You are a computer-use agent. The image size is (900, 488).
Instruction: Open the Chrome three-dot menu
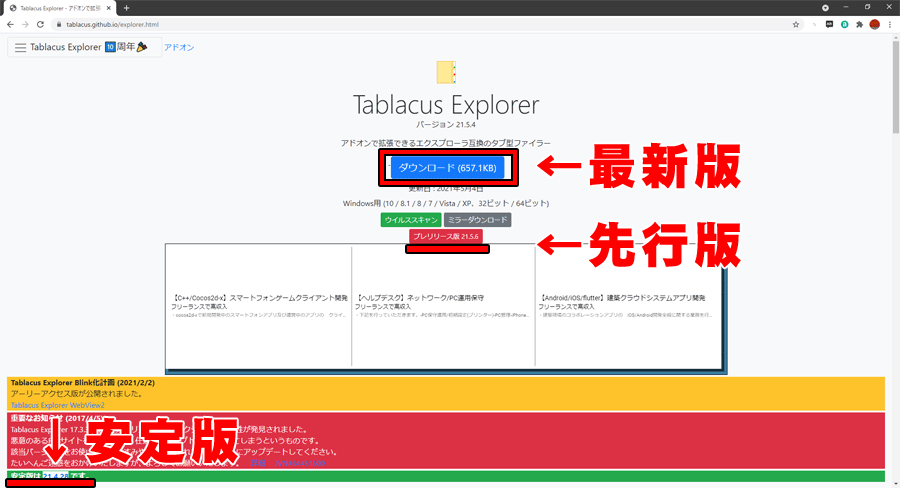[x=890, y=25]
